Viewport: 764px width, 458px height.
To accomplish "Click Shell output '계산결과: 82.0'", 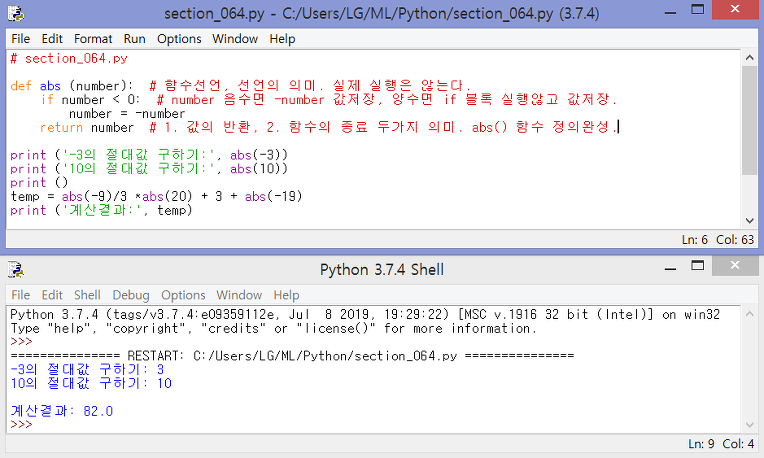I will 62,411.
